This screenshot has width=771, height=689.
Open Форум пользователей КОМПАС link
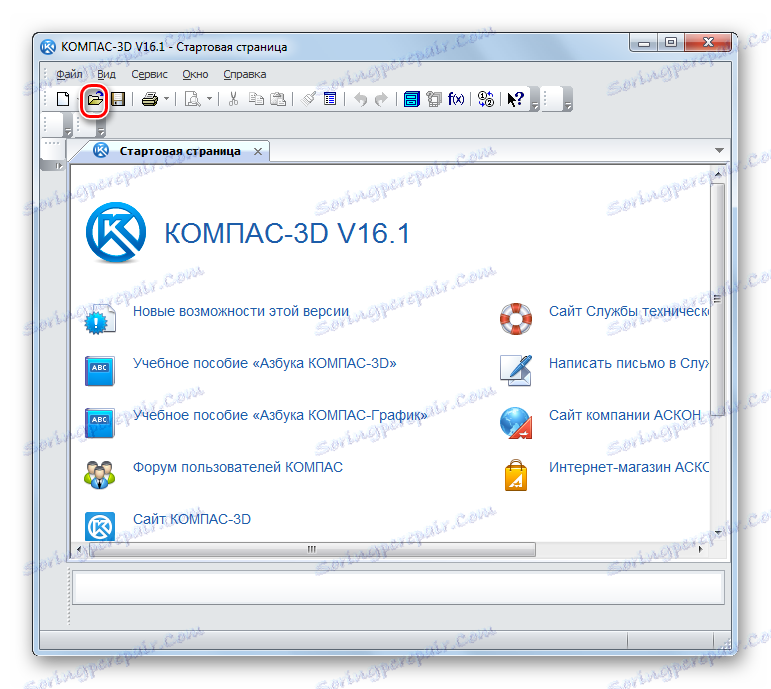point(238,467)
